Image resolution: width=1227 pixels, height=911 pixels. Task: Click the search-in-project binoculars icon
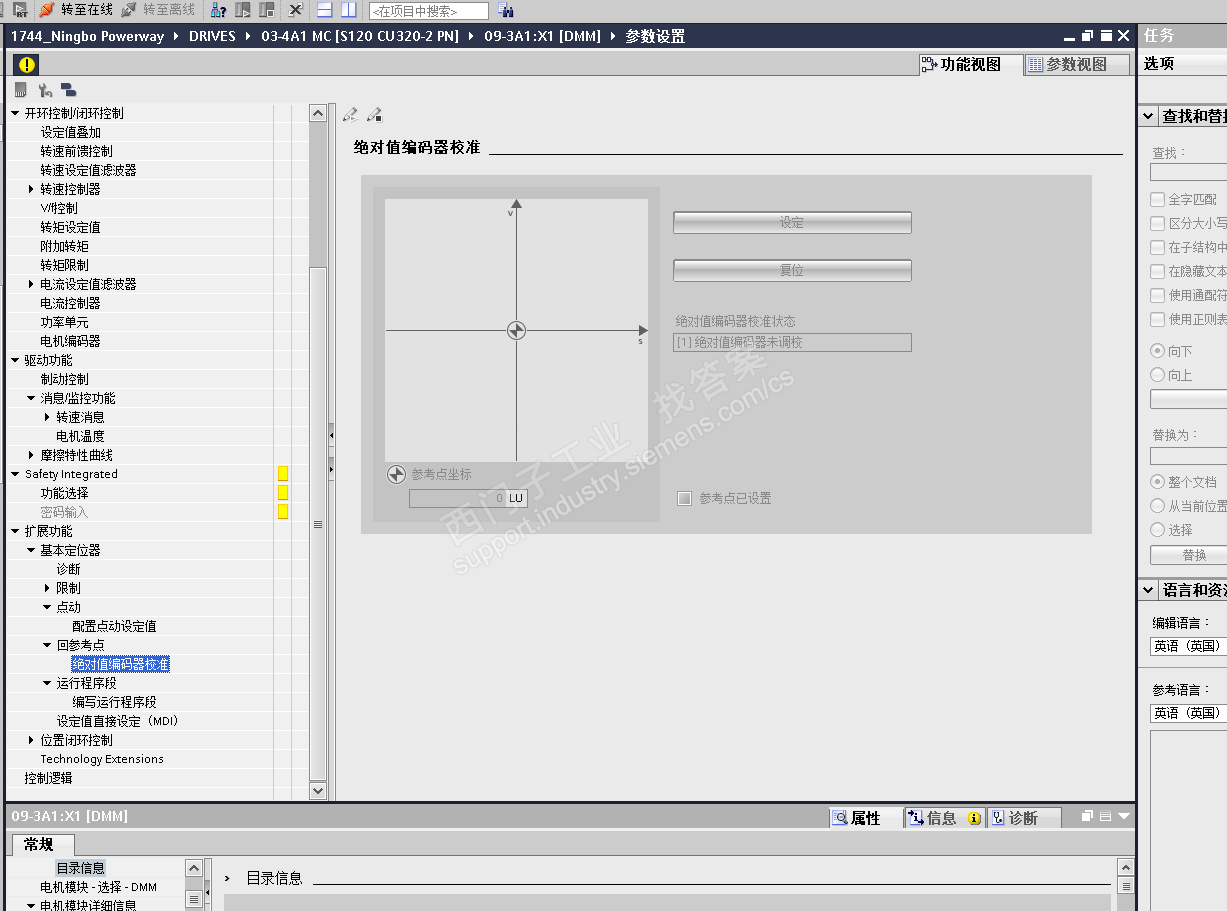point(506,11)
